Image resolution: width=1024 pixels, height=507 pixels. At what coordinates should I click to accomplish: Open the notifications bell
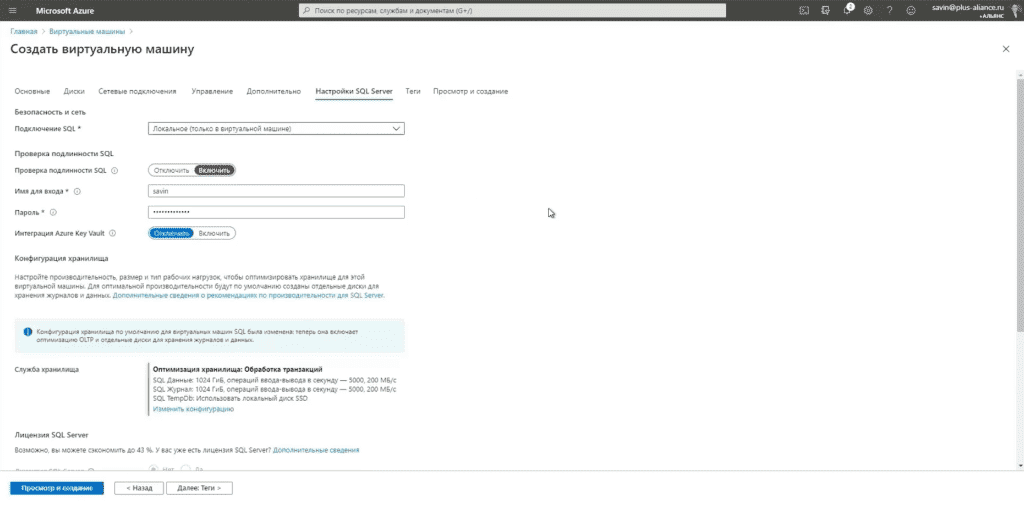[848, 10]
